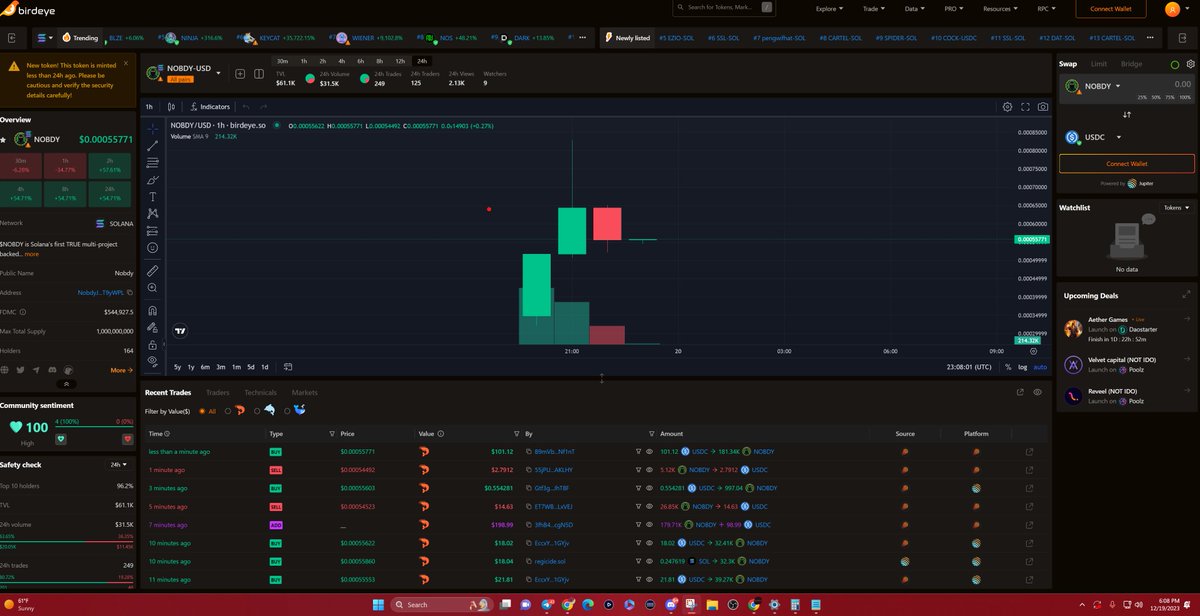Open the Resources menu dropdown
The height and width of the screenshot is (616, 1200).
1000,9
